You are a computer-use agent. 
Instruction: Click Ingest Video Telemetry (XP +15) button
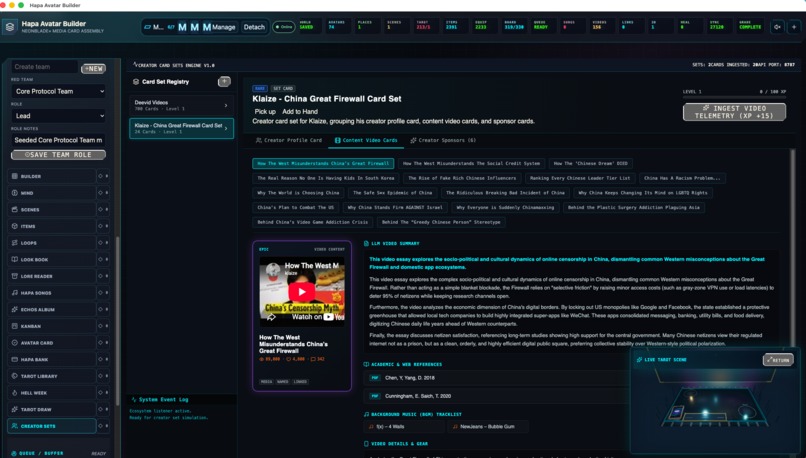[734, 112]
